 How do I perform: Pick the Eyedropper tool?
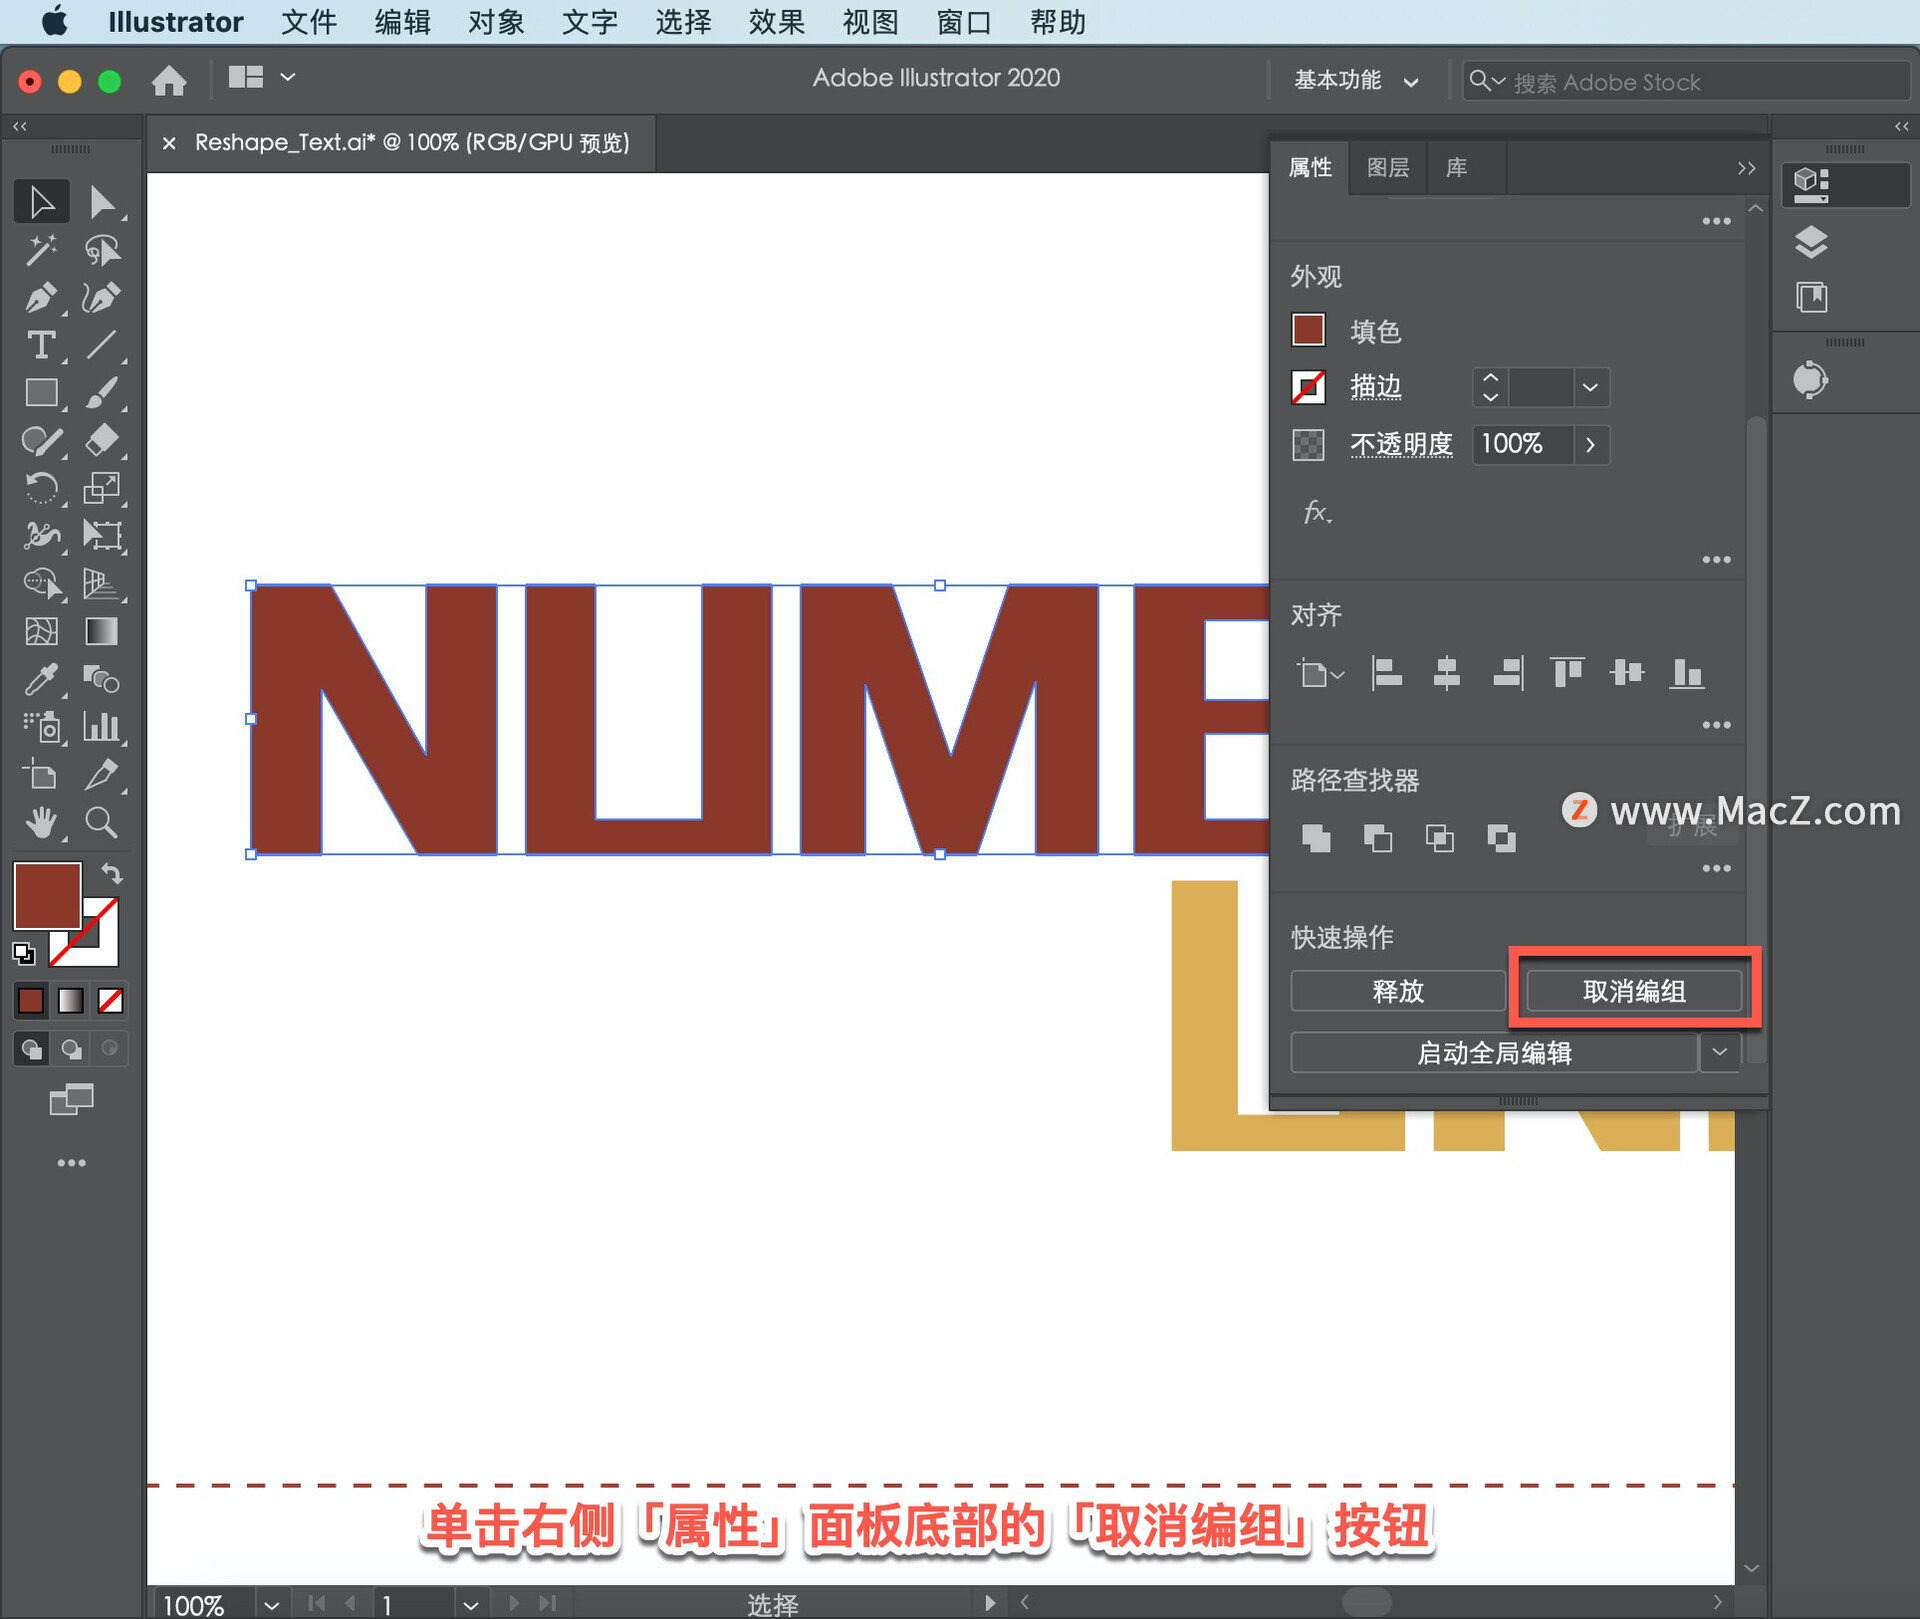pos(40,680)
